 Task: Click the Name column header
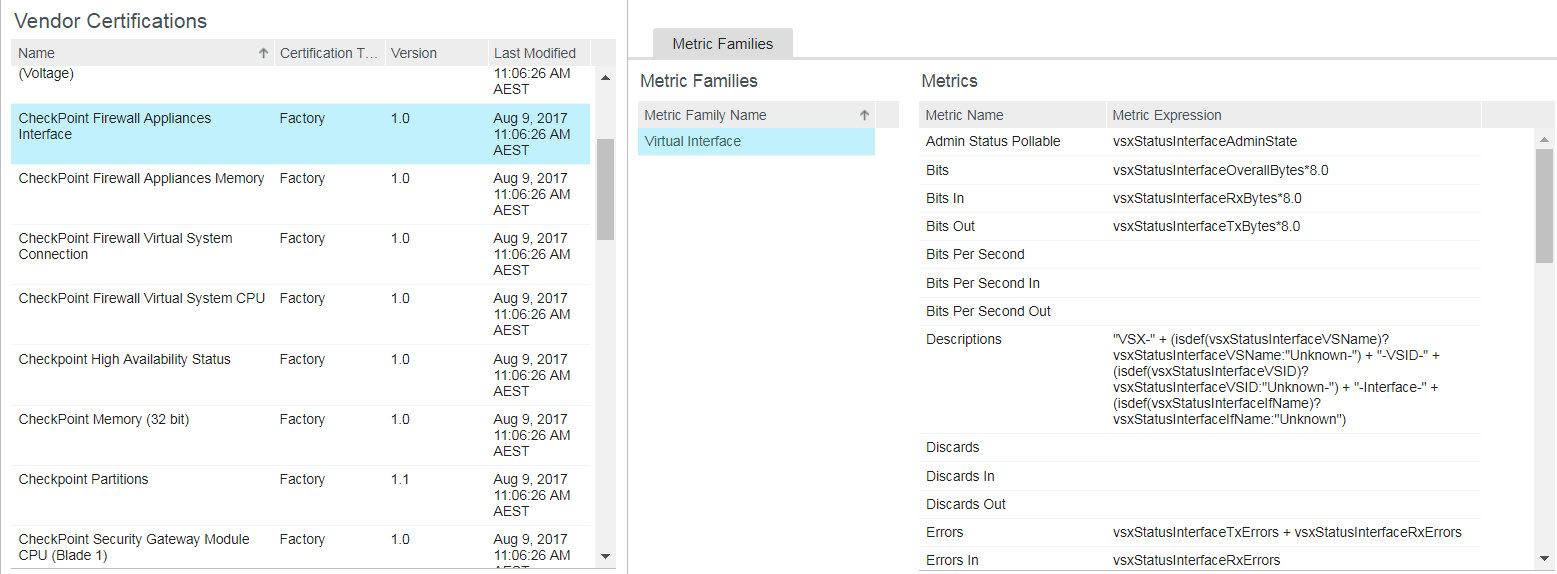[x=142, y=53]
